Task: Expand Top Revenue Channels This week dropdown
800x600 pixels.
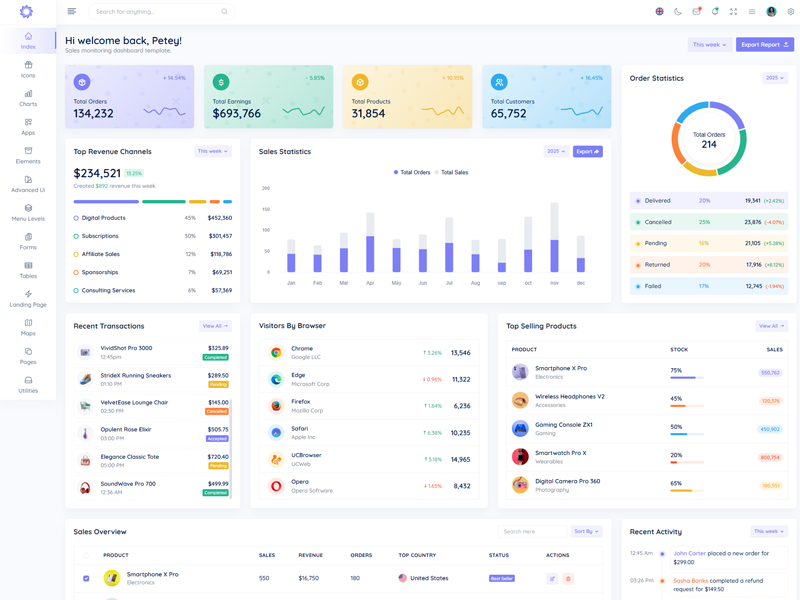Action: point(213,151)
